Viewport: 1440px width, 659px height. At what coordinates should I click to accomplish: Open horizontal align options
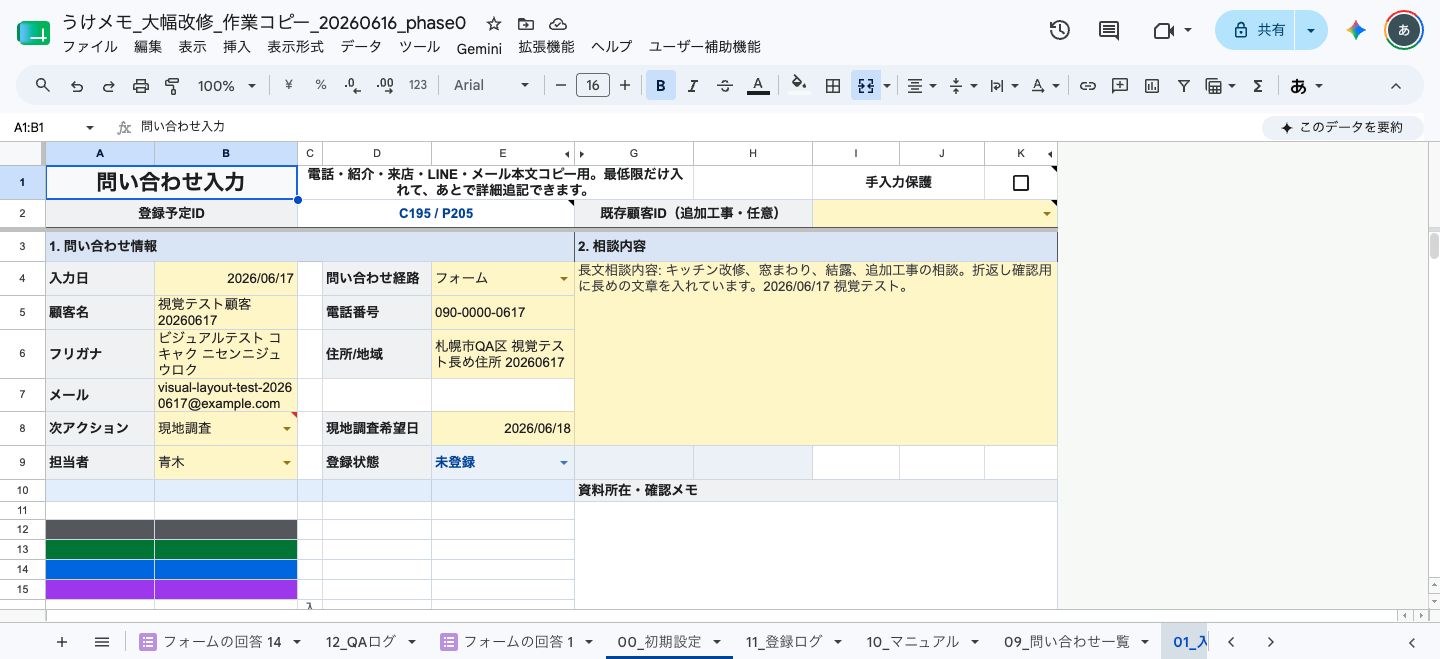[921, 86]
